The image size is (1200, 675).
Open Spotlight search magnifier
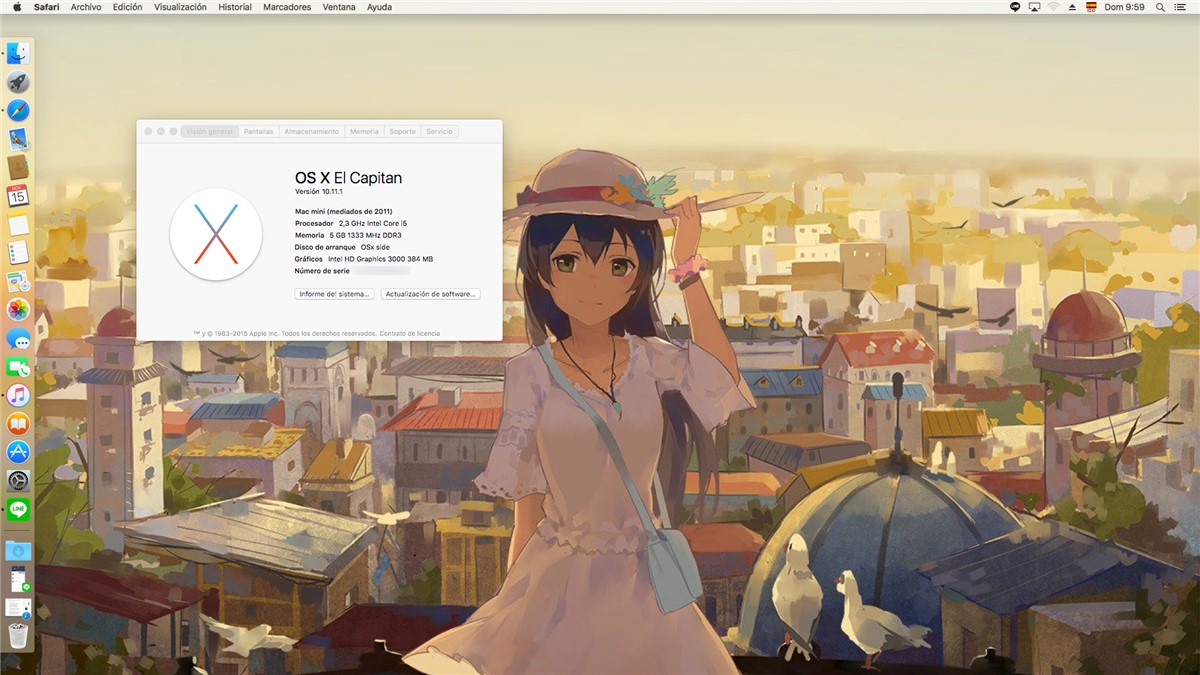[1160, 7]
